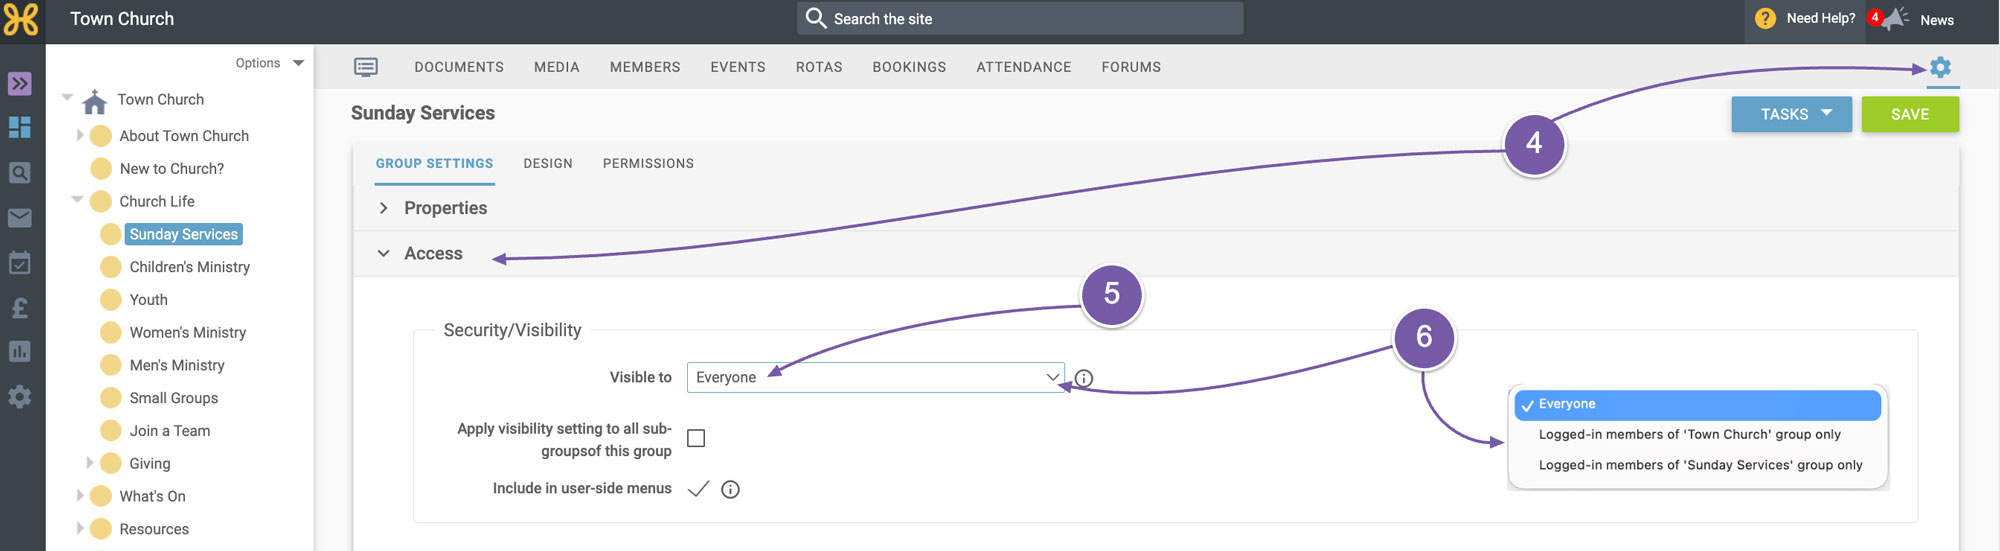Image resolution: width=2000 pixels, height=551 pixels.
Task: Switch to the Design tab
Action: click(x=548, y=163)
